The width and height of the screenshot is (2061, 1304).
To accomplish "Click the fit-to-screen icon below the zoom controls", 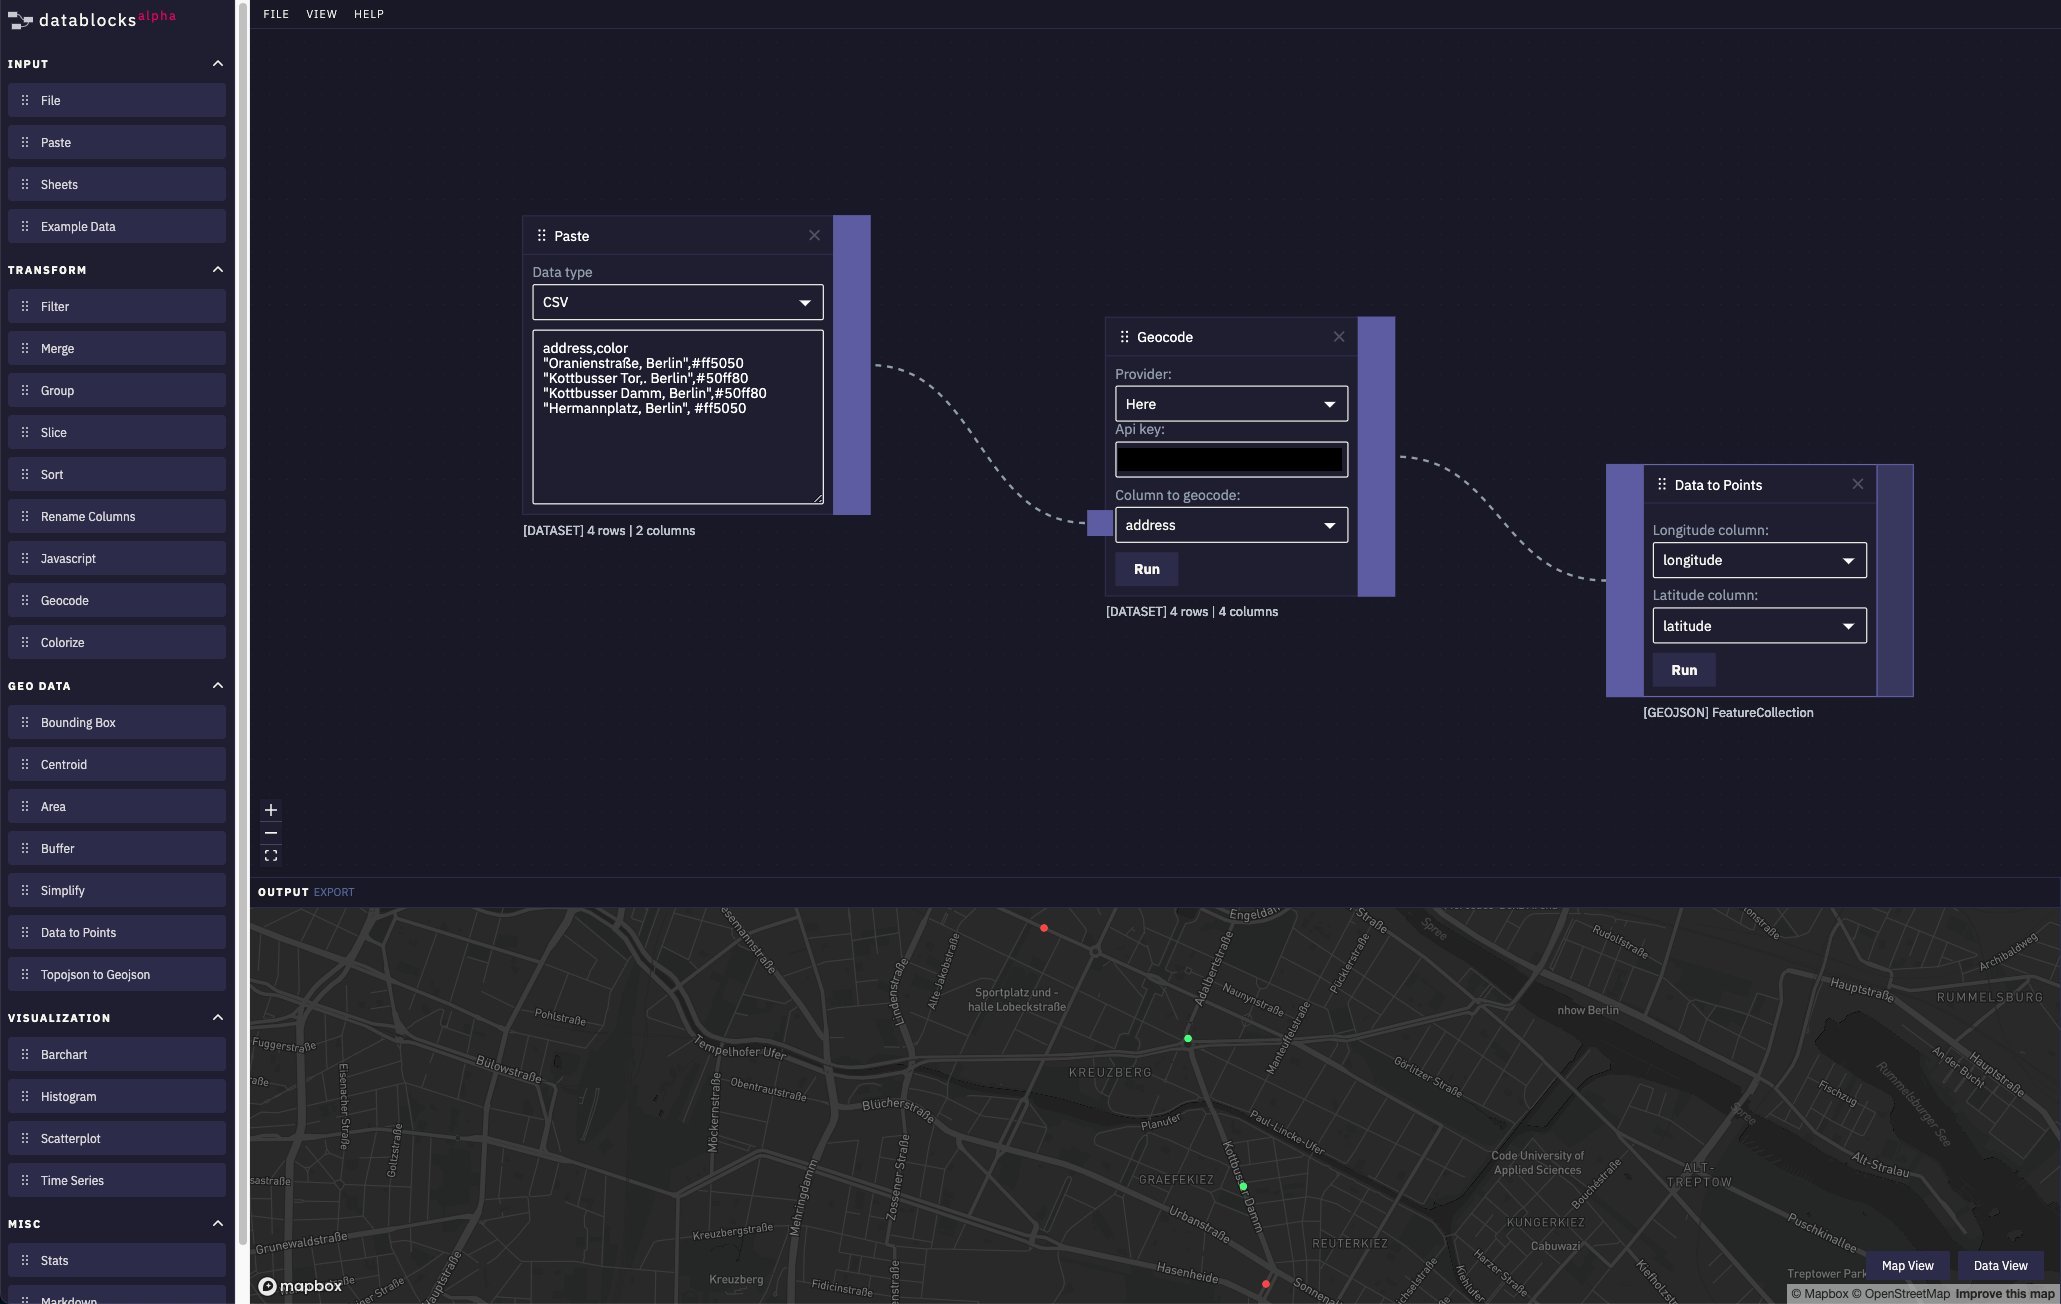I will coord(270,855).
